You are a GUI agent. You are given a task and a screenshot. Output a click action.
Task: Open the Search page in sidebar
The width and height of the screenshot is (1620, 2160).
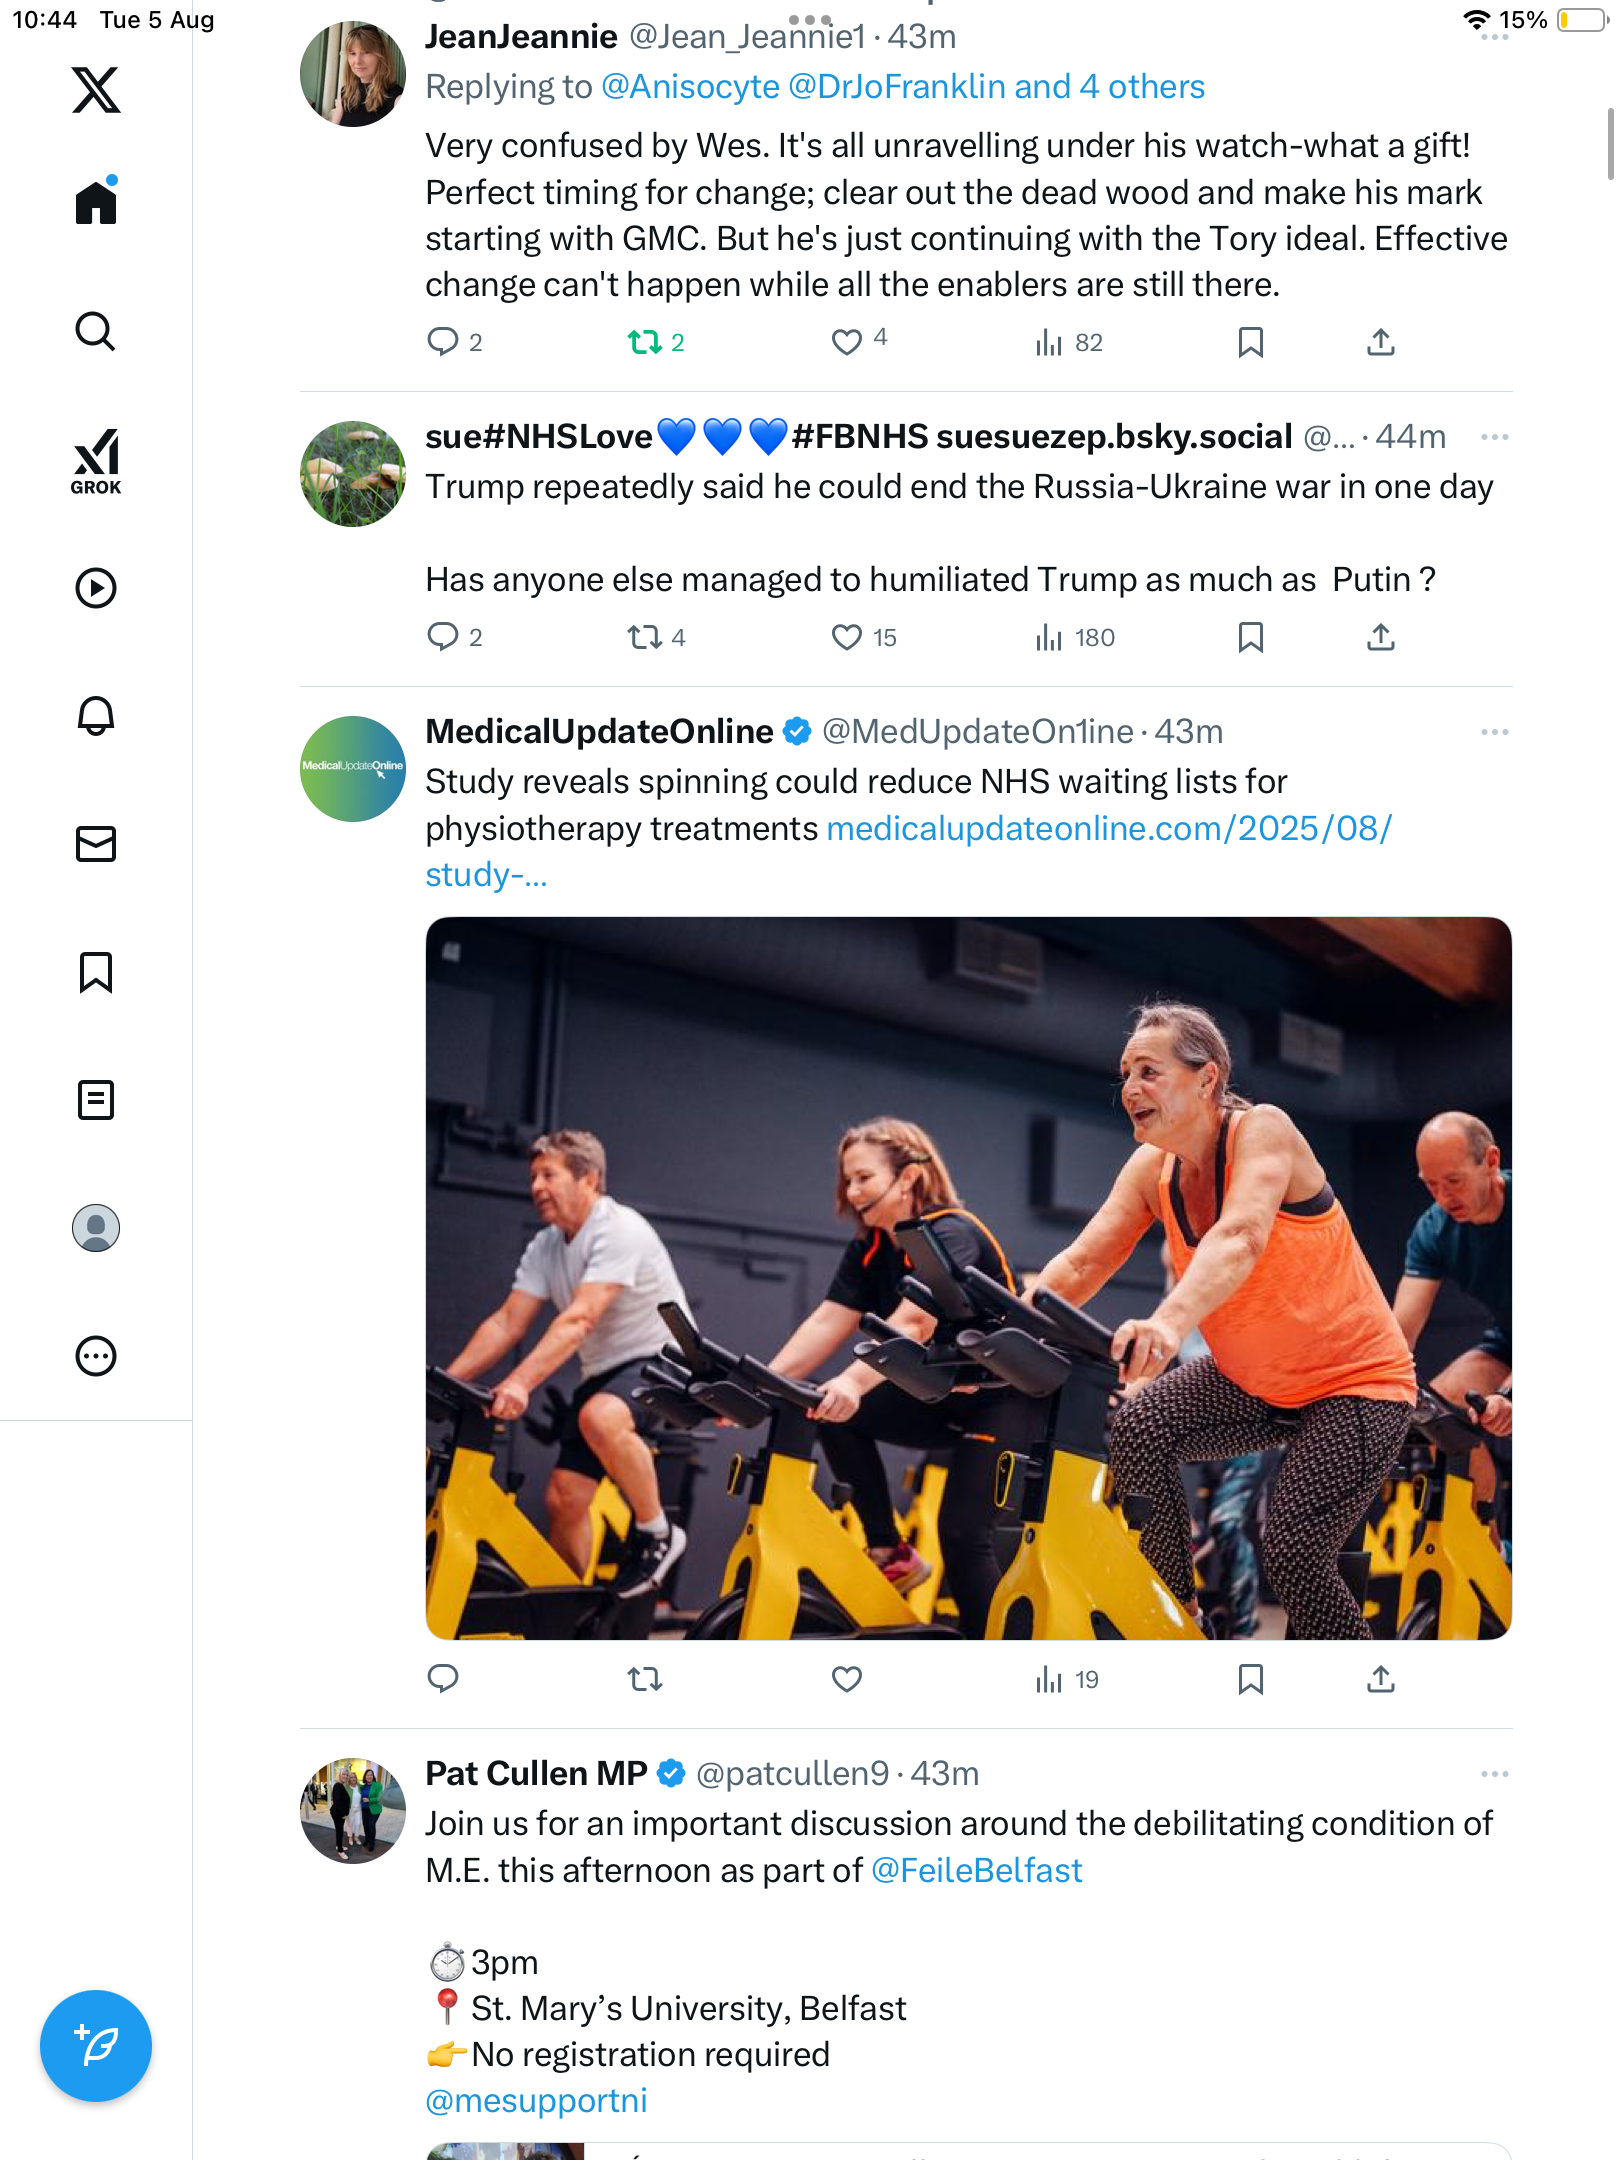click(96, 331)
